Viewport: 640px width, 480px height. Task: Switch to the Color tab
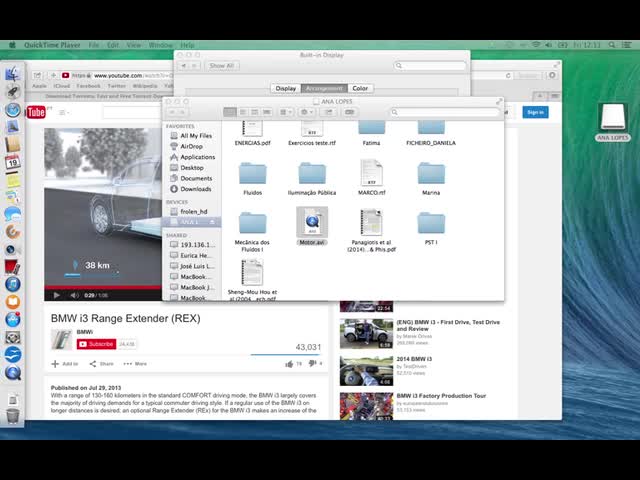coord(360,88)
